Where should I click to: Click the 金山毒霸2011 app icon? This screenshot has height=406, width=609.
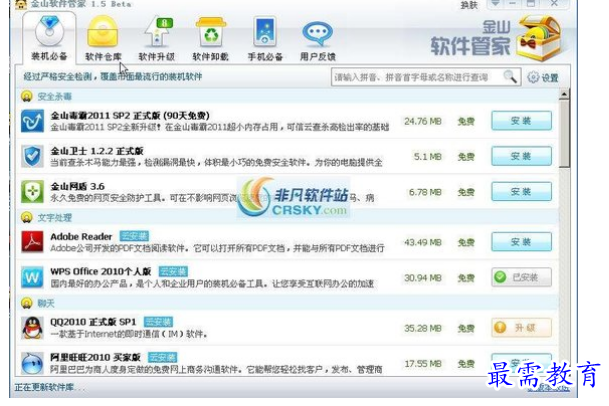click(x=32, y=121)
